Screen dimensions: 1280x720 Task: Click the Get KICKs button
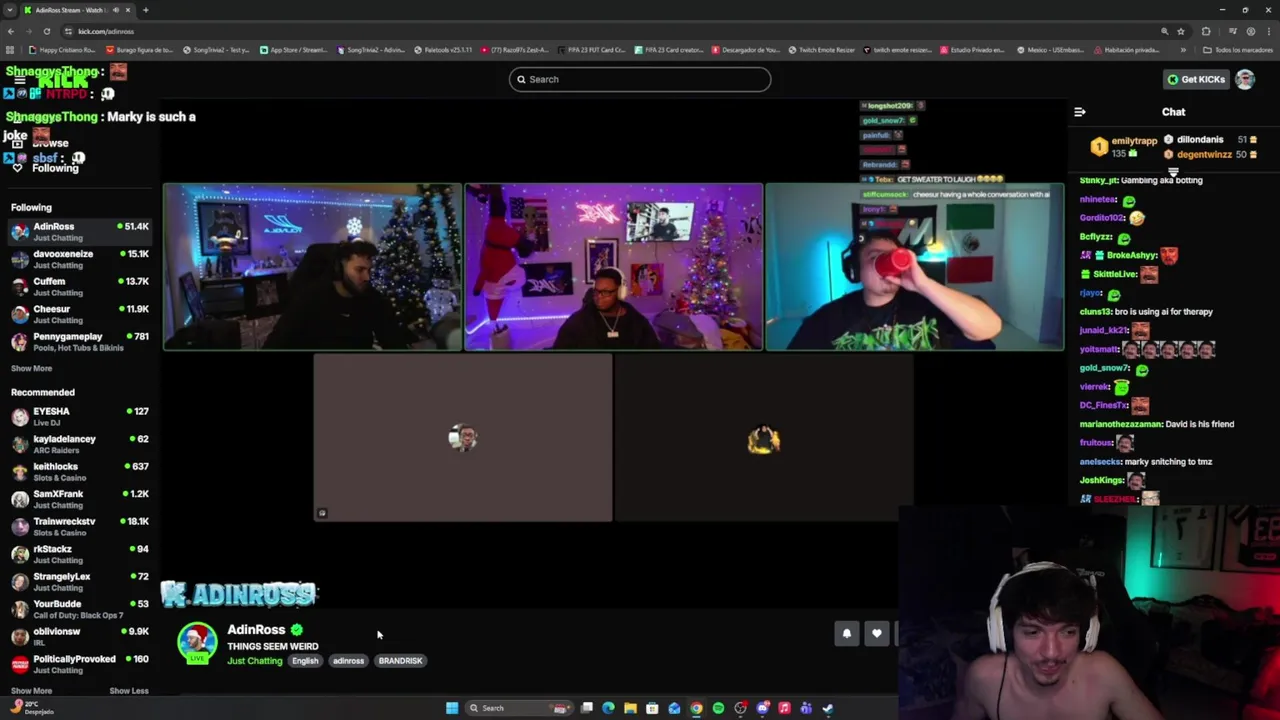click(1196, 79)
